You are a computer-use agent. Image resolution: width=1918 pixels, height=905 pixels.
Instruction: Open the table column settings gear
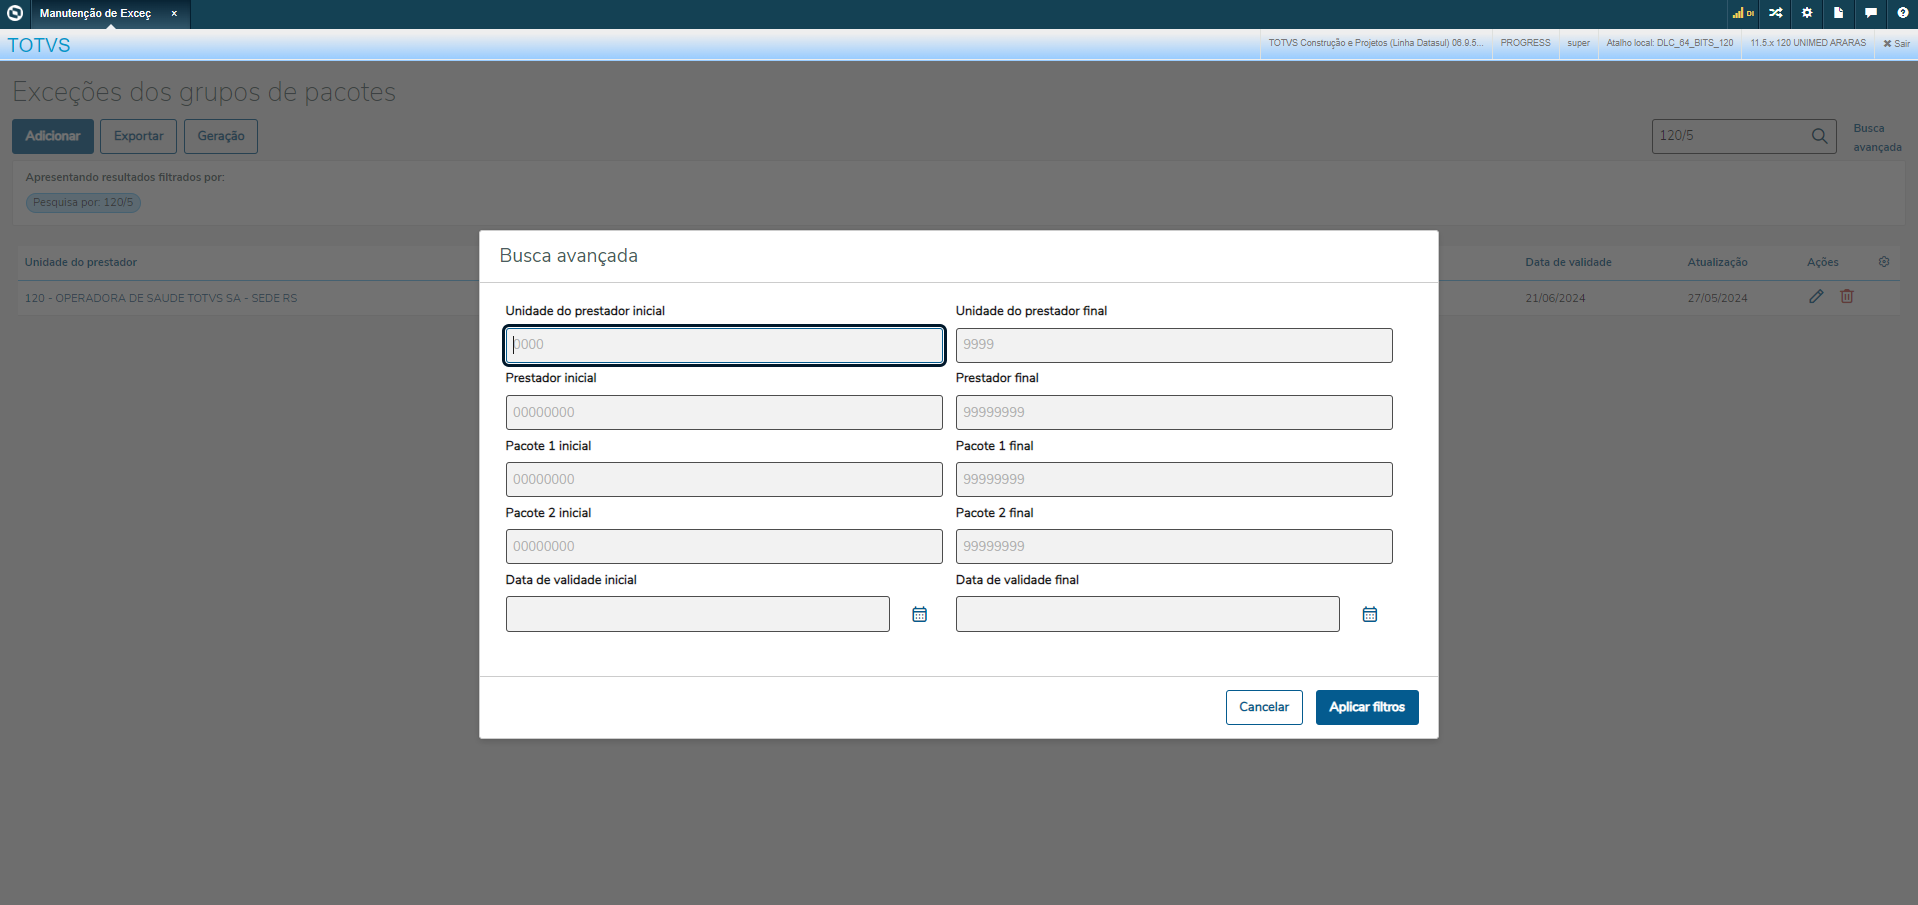pyautogui.click(x=1884, y=262)
